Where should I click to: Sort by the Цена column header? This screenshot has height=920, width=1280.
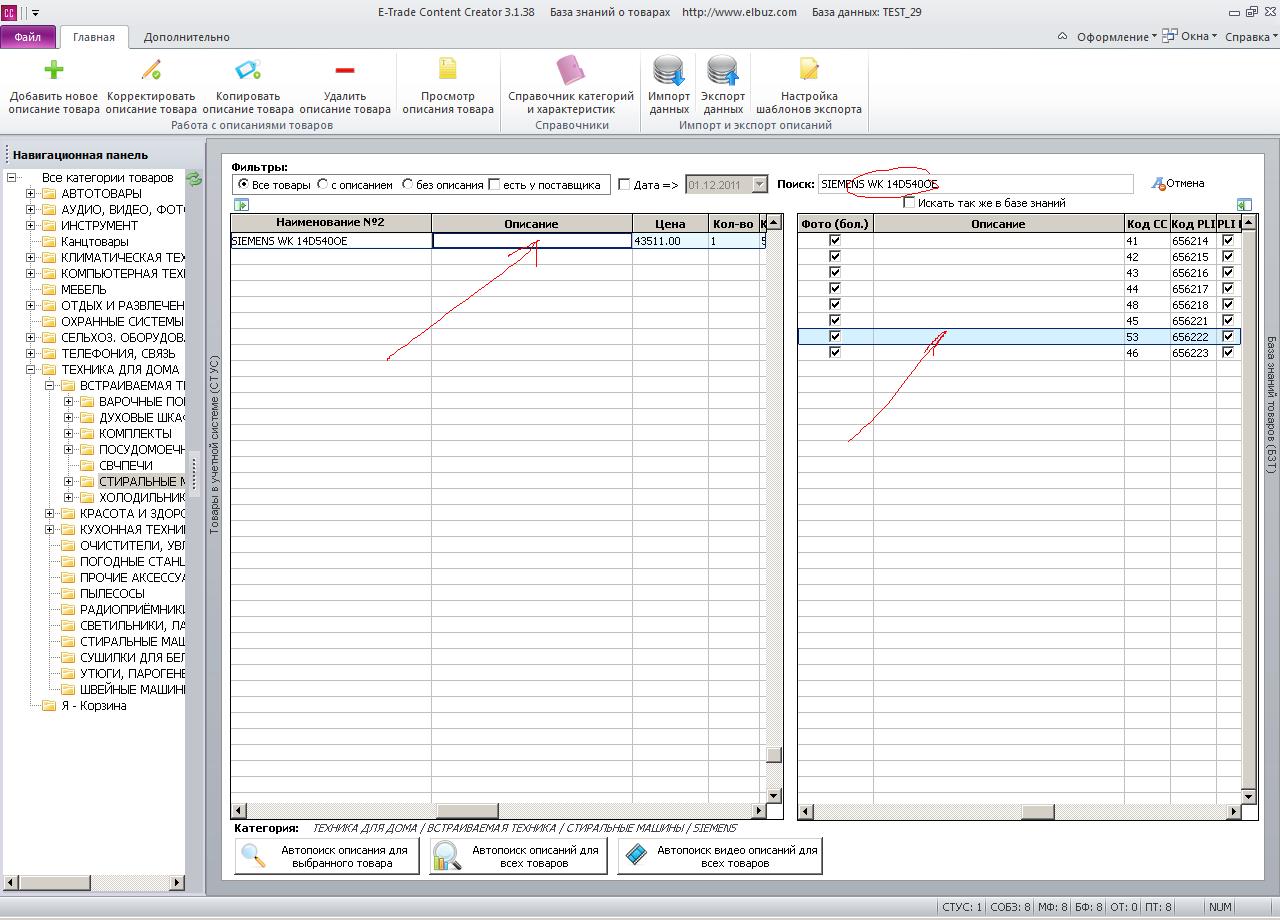pyautogui.click(x=670, y=223)
